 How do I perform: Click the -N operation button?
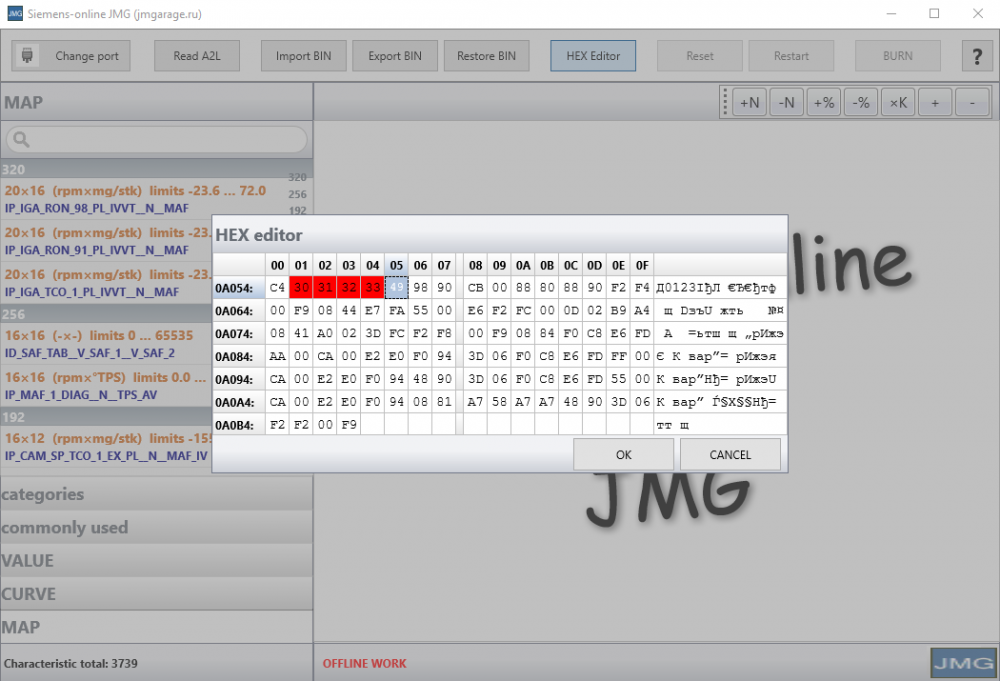(x=786, y=103)
